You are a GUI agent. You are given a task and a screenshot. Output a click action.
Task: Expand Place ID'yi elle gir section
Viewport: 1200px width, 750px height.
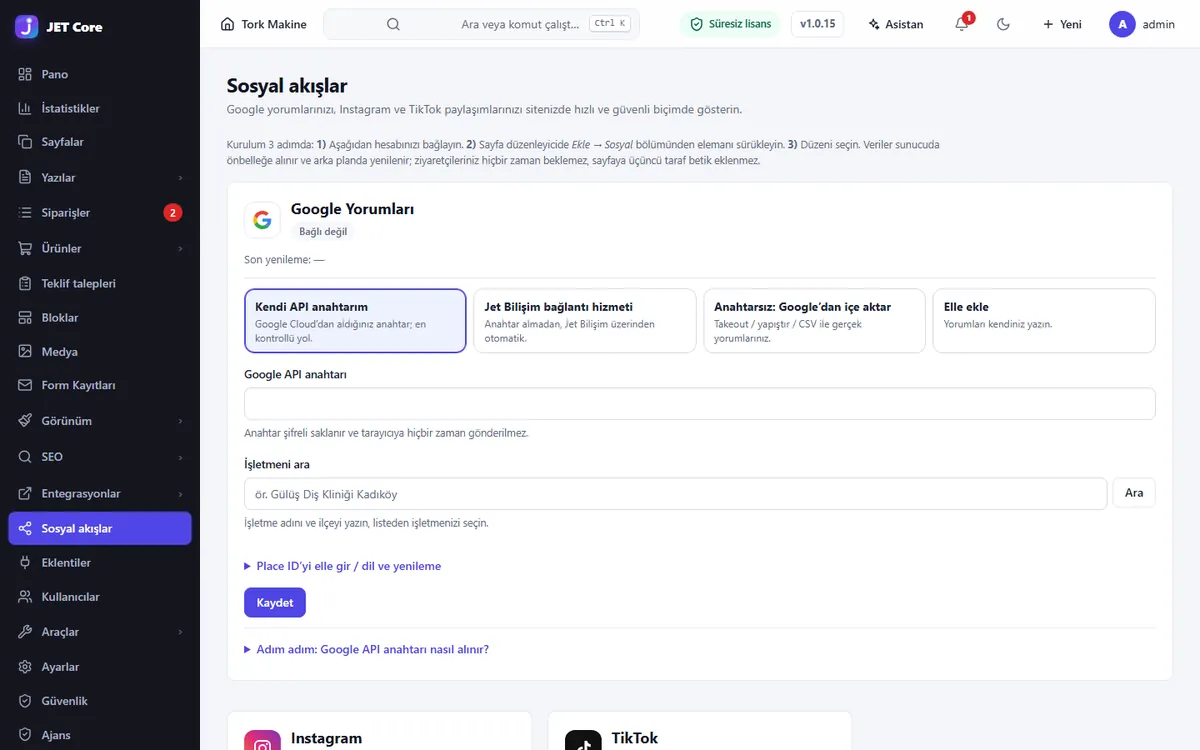coord(343,566)
